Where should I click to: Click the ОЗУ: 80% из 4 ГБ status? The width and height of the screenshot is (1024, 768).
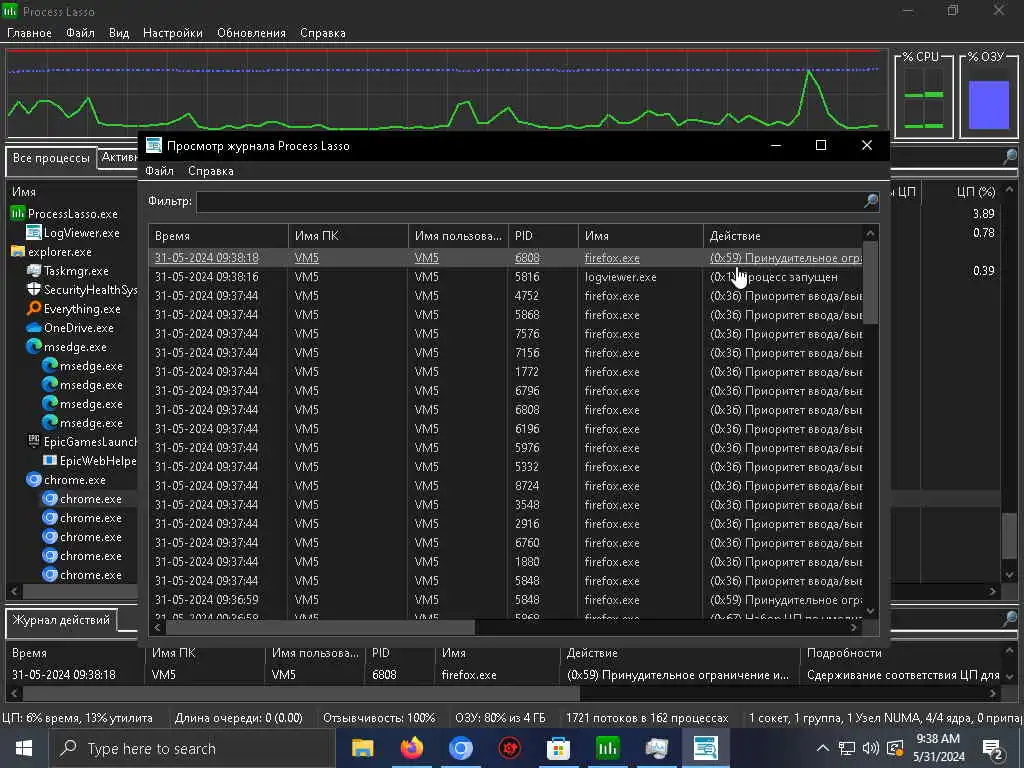click(500, 718)
